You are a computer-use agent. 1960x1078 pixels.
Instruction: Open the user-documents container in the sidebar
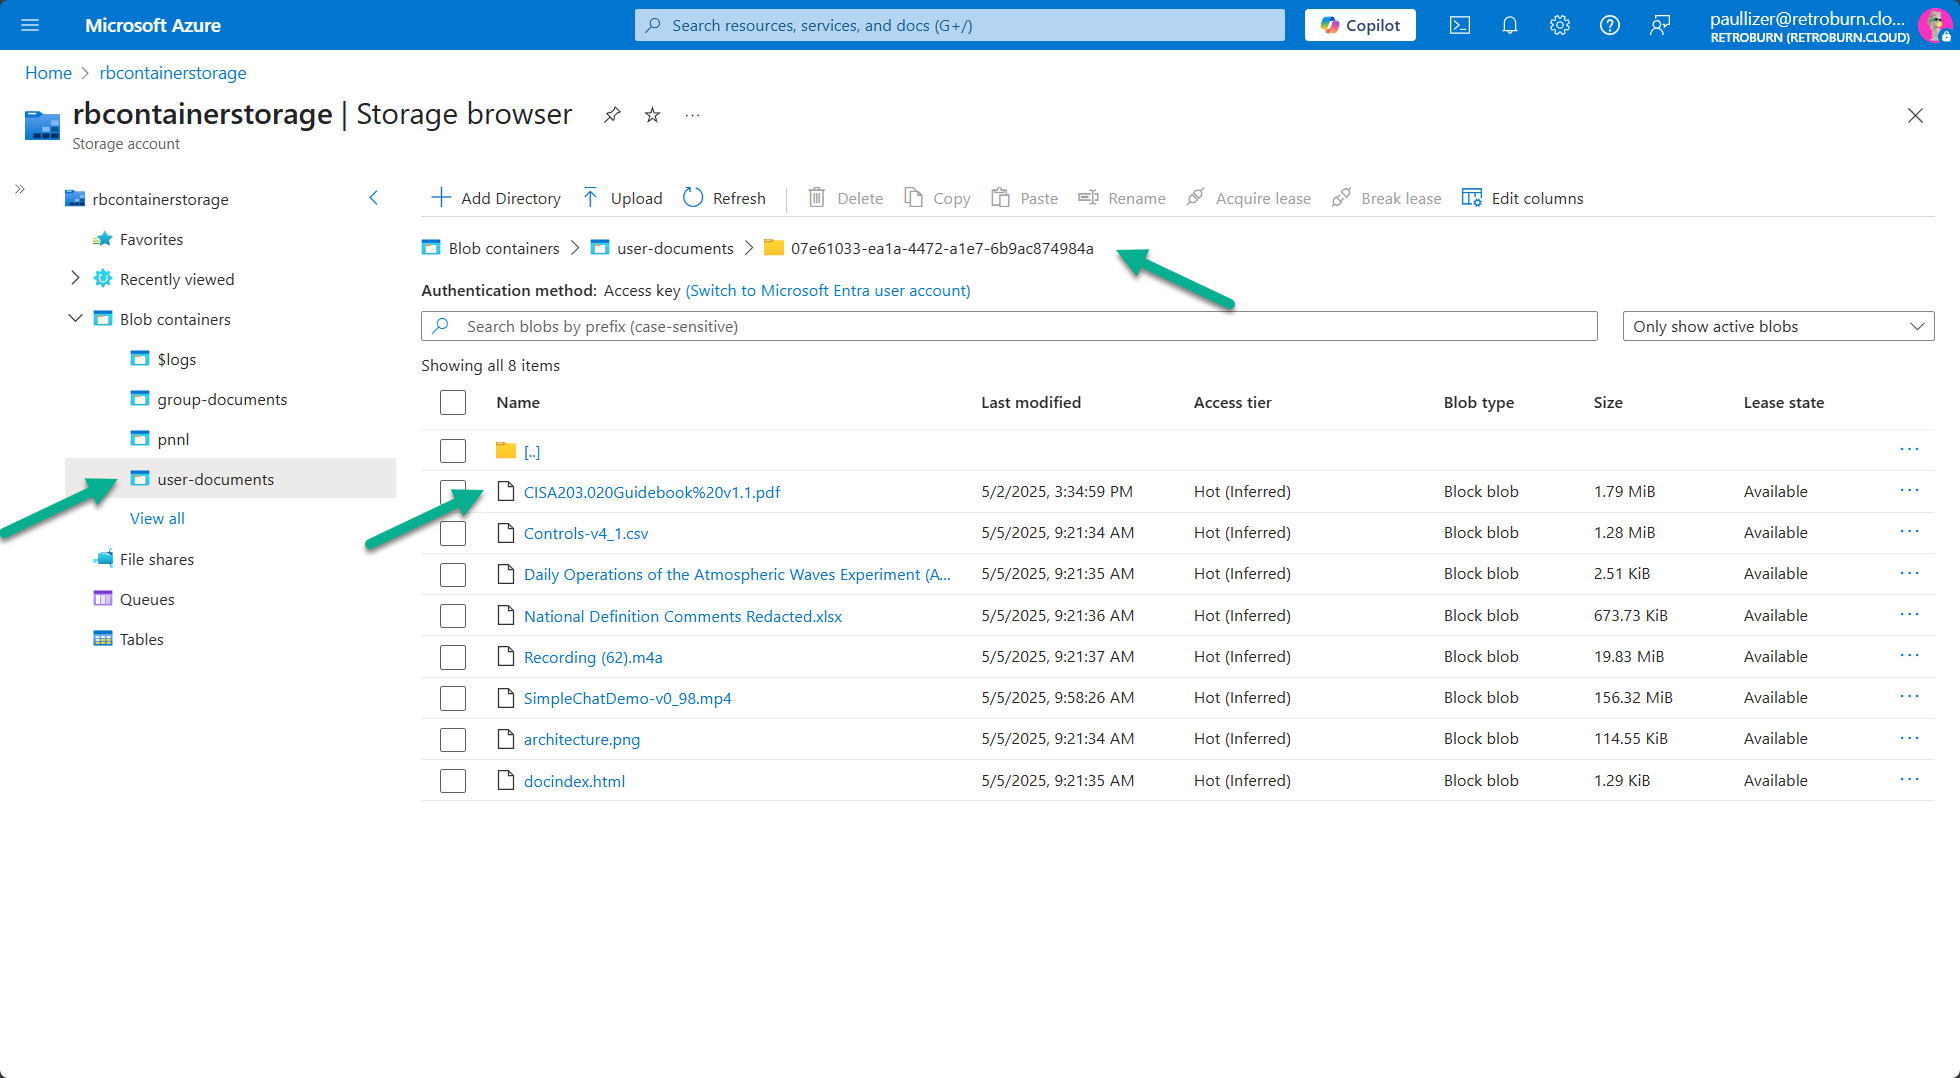215,479
